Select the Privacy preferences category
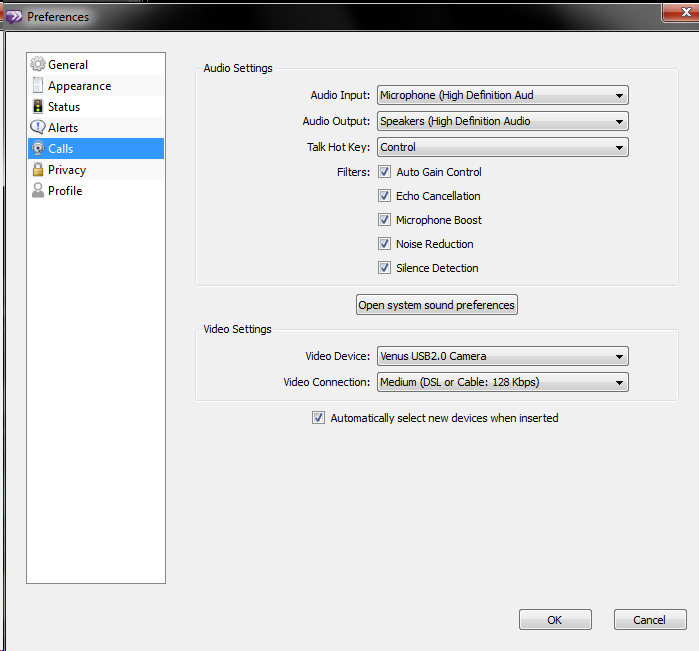The width and height of the screenshot is (699, 651). [67, 170]
